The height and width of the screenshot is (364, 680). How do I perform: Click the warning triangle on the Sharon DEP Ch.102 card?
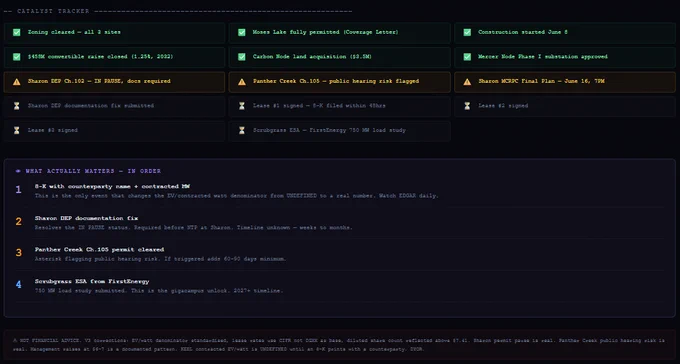point(16,82)
